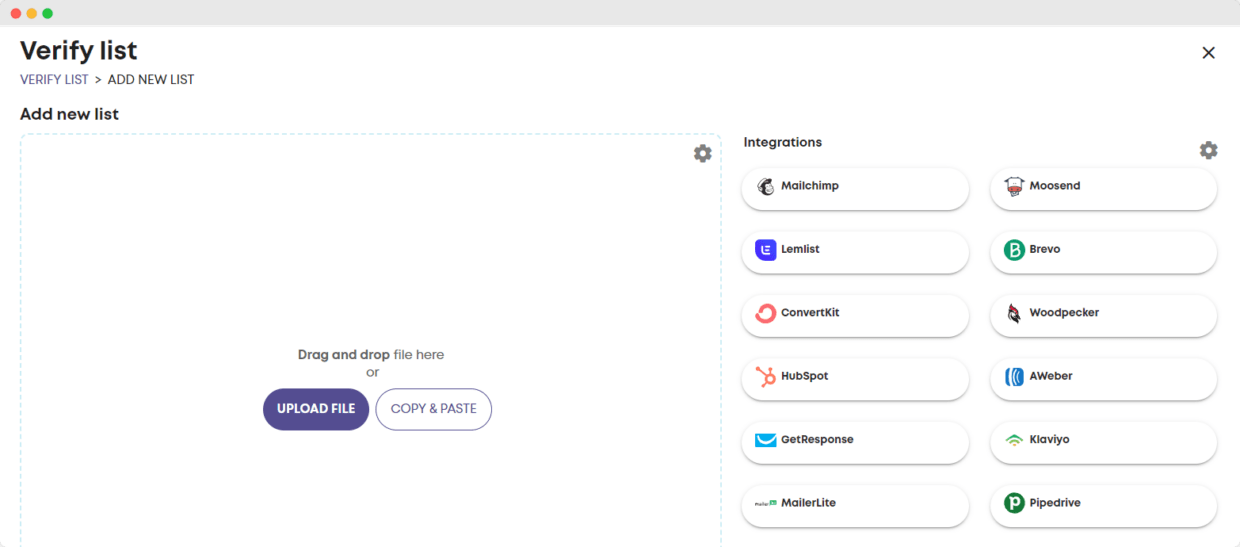Choose the COPY & PASTE option

433,409
